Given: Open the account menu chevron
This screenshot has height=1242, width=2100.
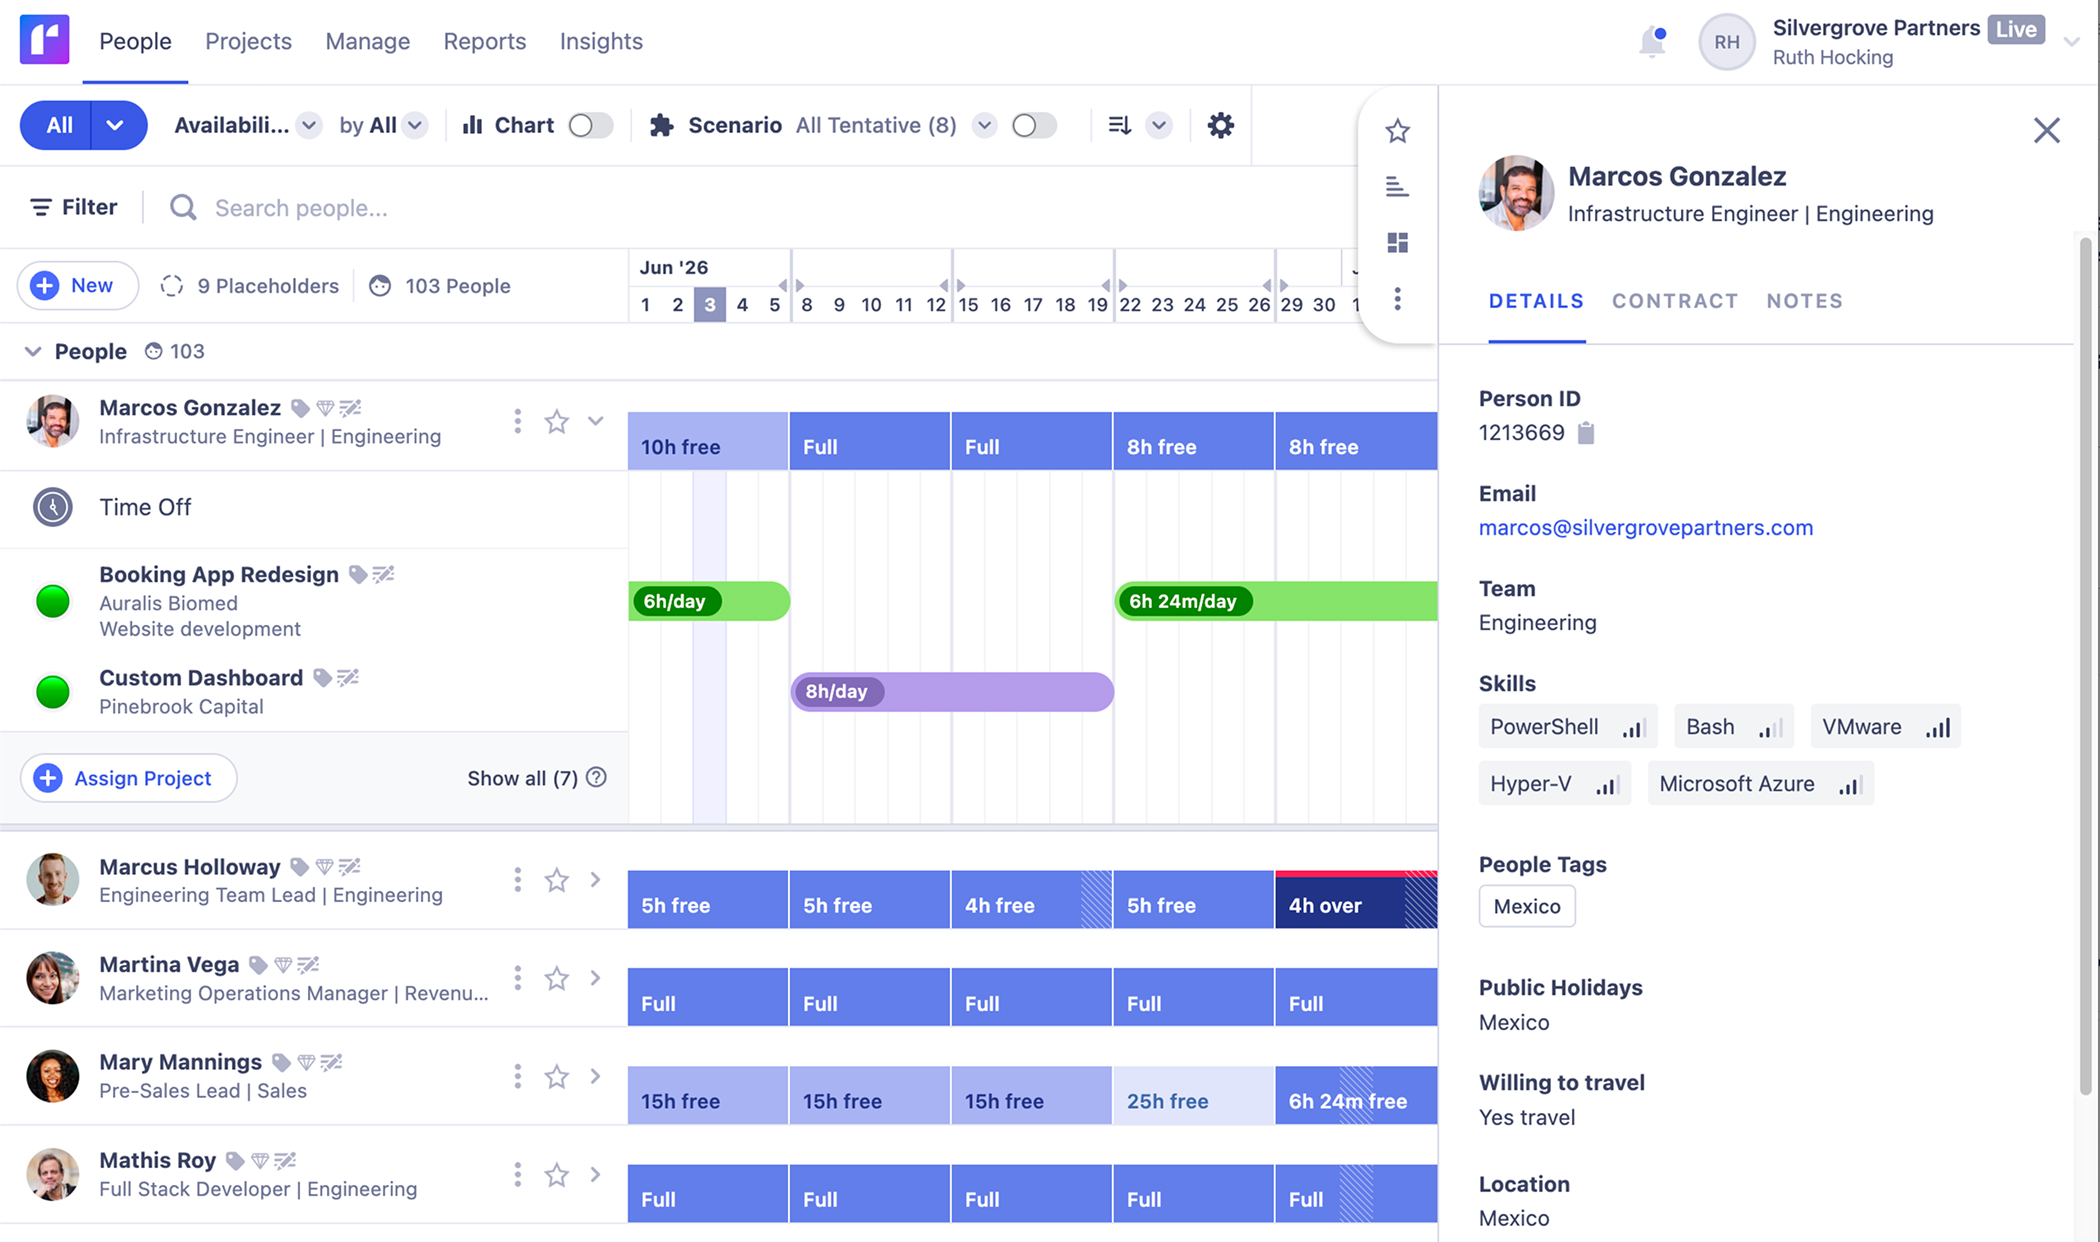Looking at the screenshot, I should coord(2072,42).
